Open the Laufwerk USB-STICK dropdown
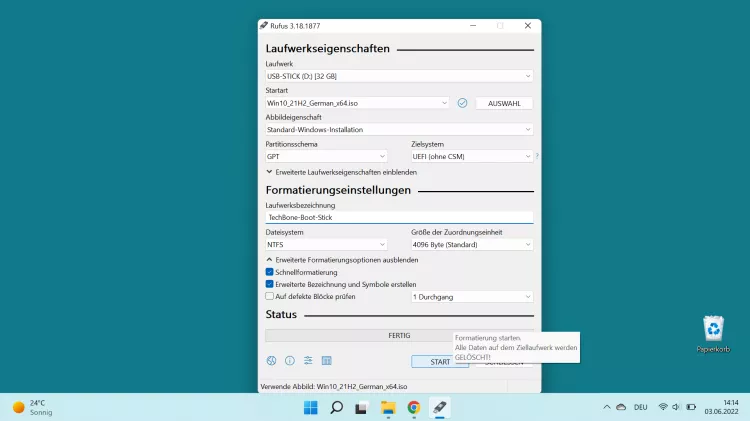Screen dimensions: 750x421 [399, 76]
